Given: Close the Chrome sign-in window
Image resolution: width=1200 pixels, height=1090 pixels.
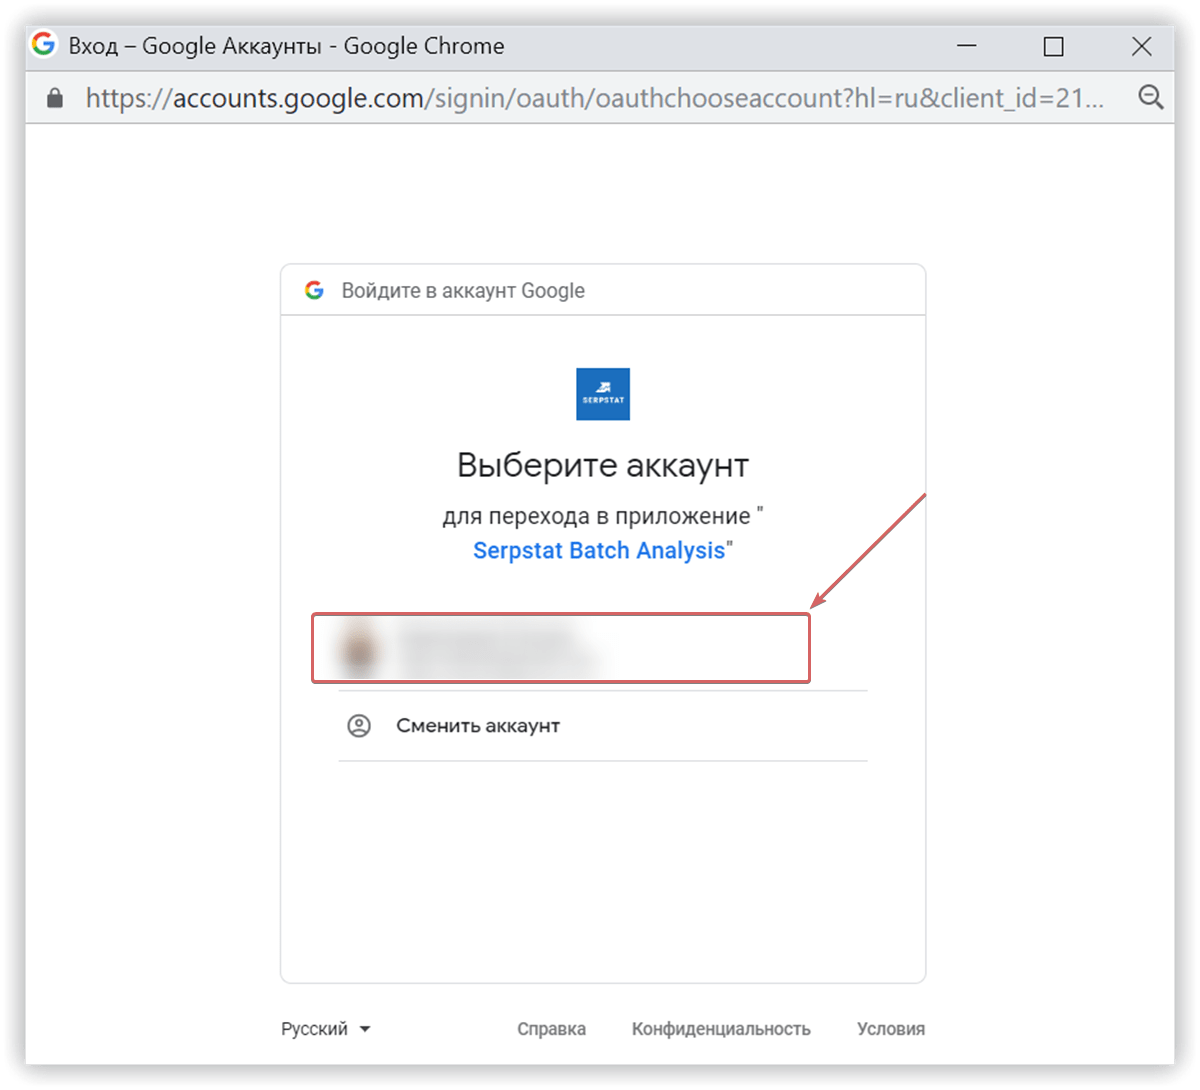Looking at the screenshot, I should point(1141,46).
